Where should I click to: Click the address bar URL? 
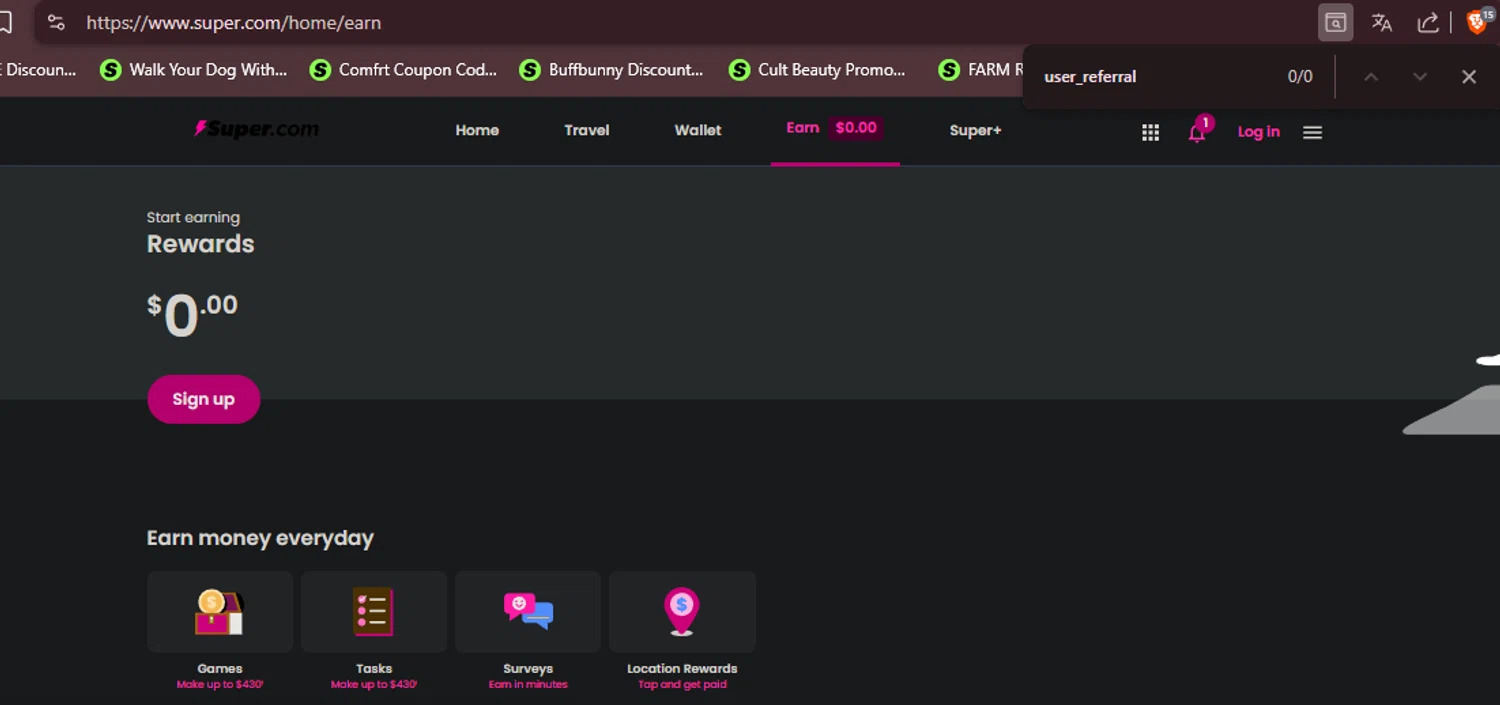(233, 22)
